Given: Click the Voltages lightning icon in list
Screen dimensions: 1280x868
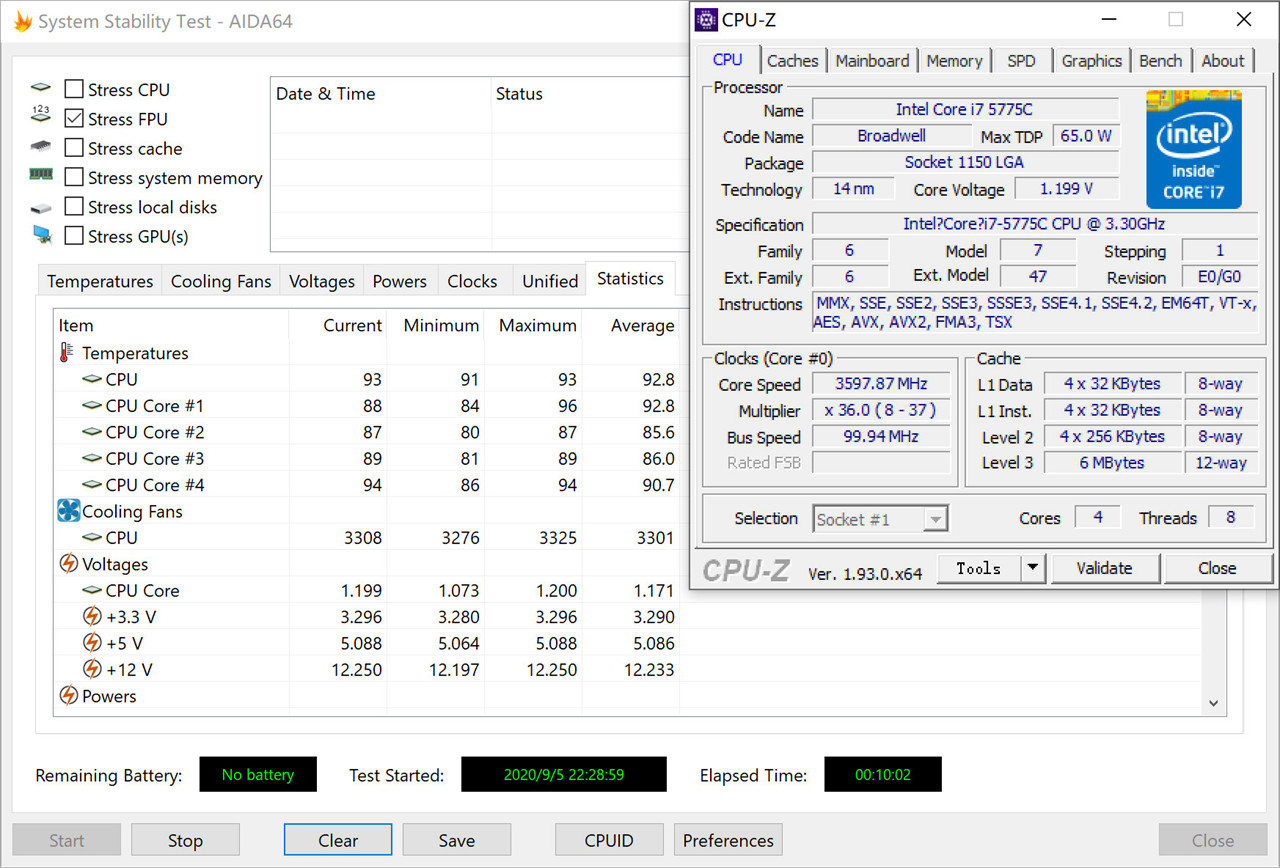Looking at the screenshot, I should (68, 564).
